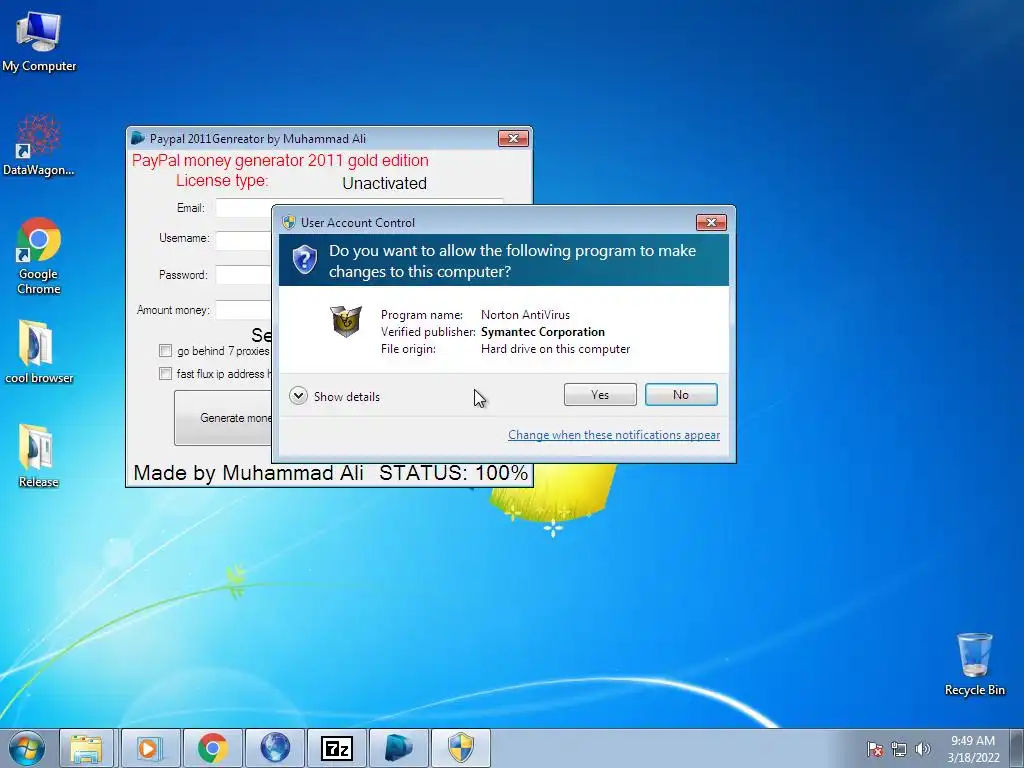Viewport: 1024px width, 768px height.
Task: Expand Show details in UAC dialog
Action: pyautogui.click(x=334, y=396)
